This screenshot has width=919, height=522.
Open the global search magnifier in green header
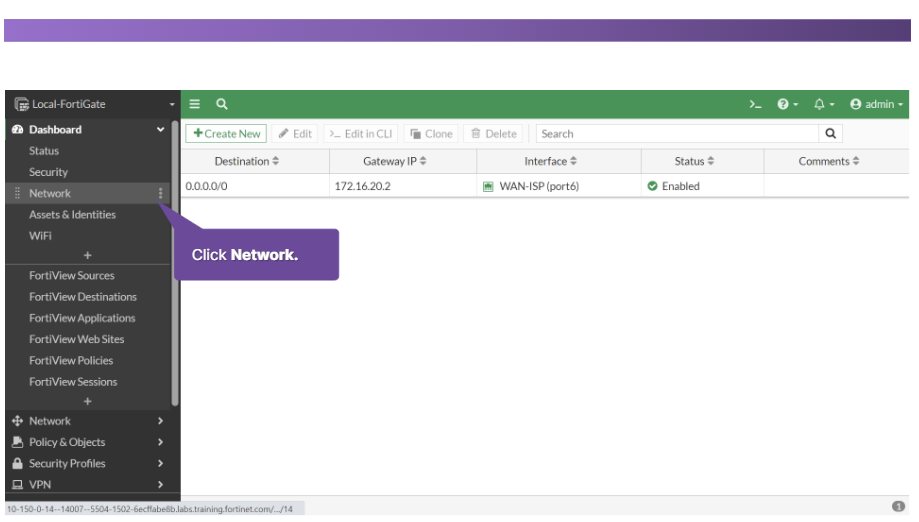[x=222, y=104]
